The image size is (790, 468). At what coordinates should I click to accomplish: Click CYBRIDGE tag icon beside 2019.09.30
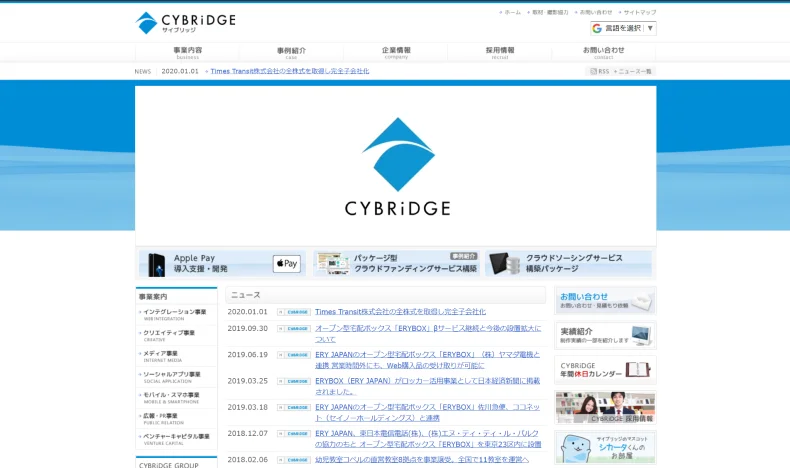click(x=294, y=328)
